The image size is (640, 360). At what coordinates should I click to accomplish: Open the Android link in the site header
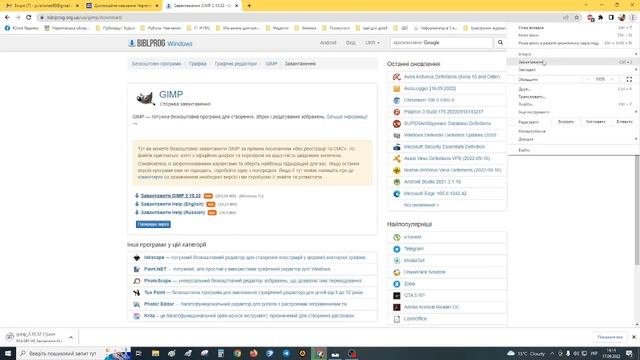[328, 43]
